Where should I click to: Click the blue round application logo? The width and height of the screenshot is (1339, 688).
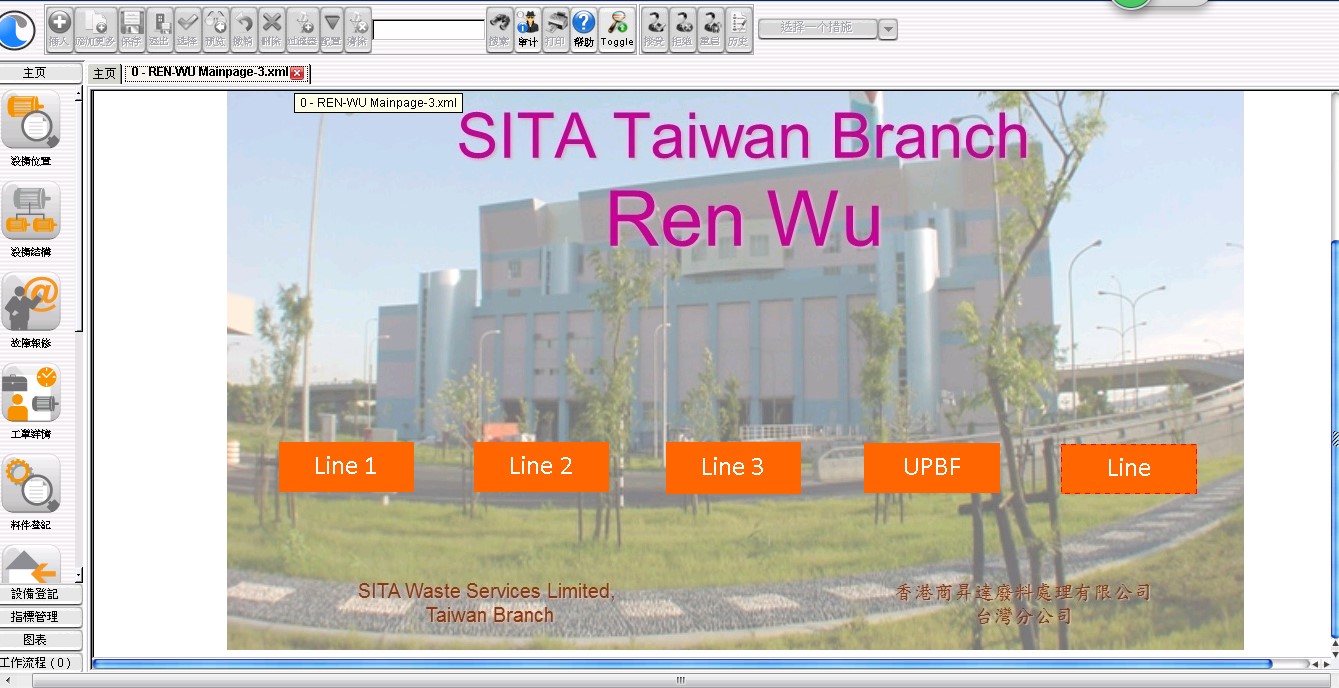click(16, 30)
